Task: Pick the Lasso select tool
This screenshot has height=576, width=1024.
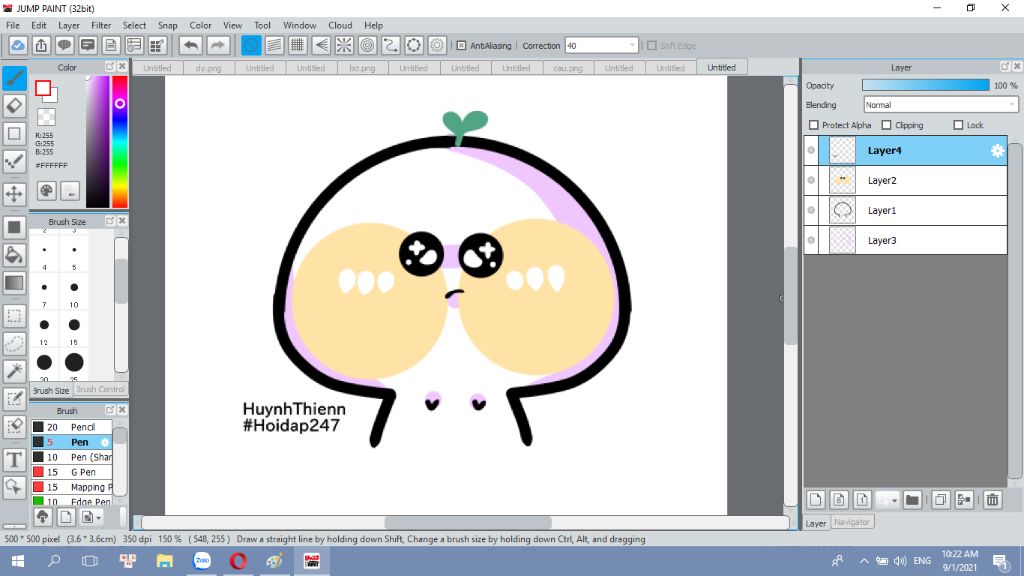Action: (x=14, y=344)
